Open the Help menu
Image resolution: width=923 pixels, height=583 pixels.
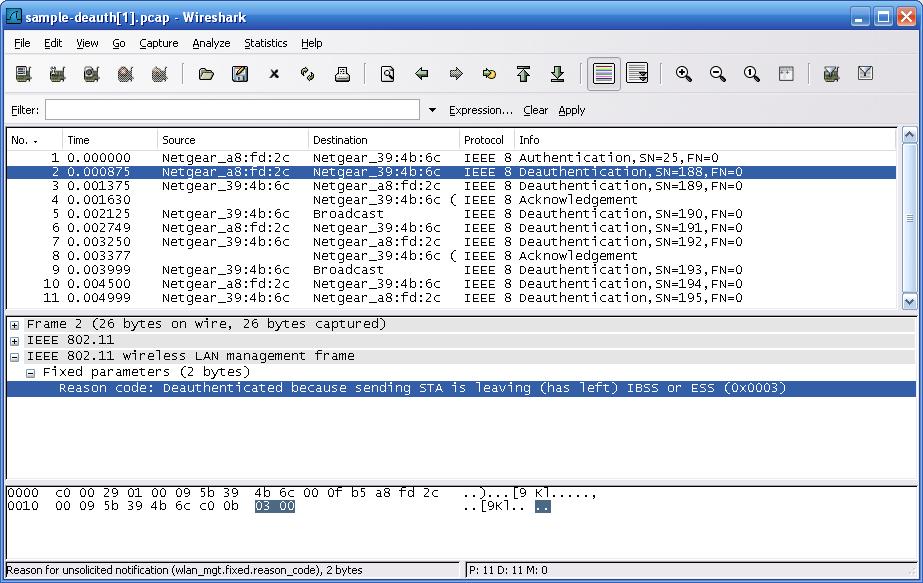coord(311,43)
